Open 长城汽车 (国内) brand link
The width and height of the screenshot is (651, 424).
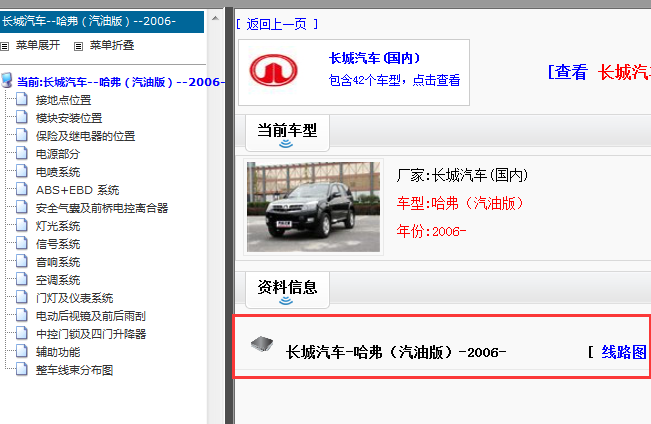[374, 58]
